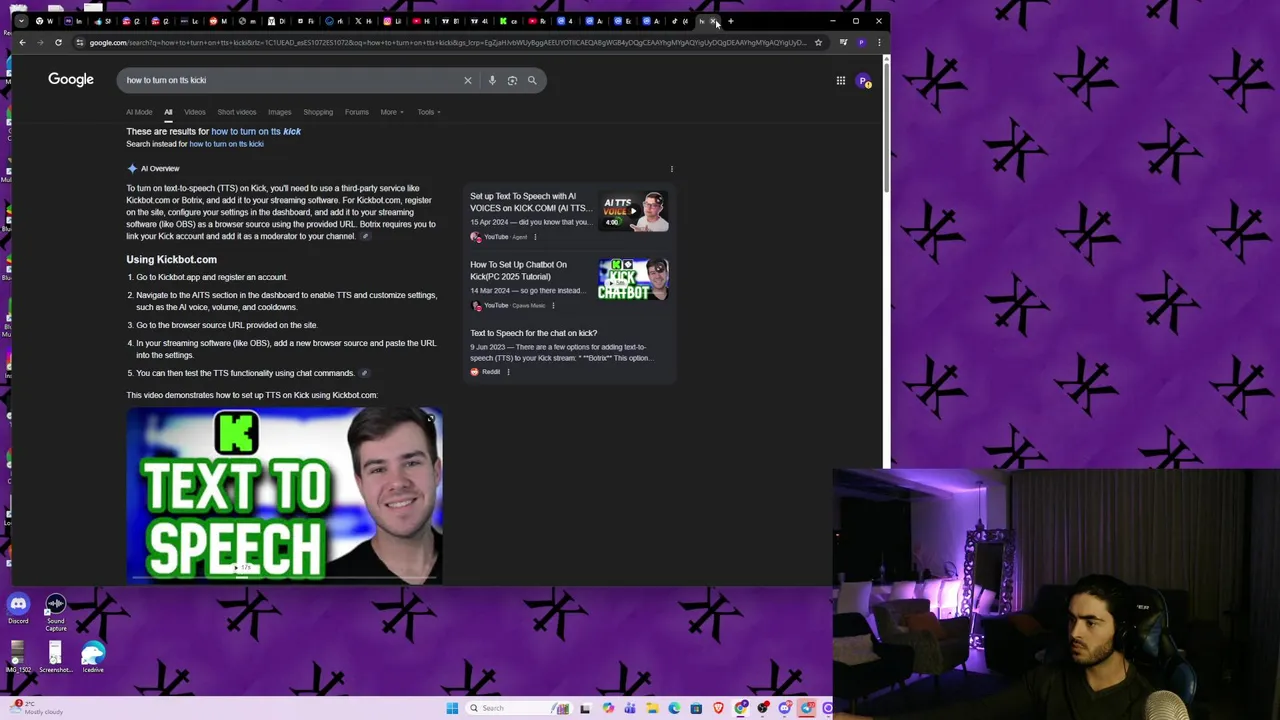This screenshot has width=1280, height=720.
Task: Start voice search with microphone icon
Action: click(492, 80)
